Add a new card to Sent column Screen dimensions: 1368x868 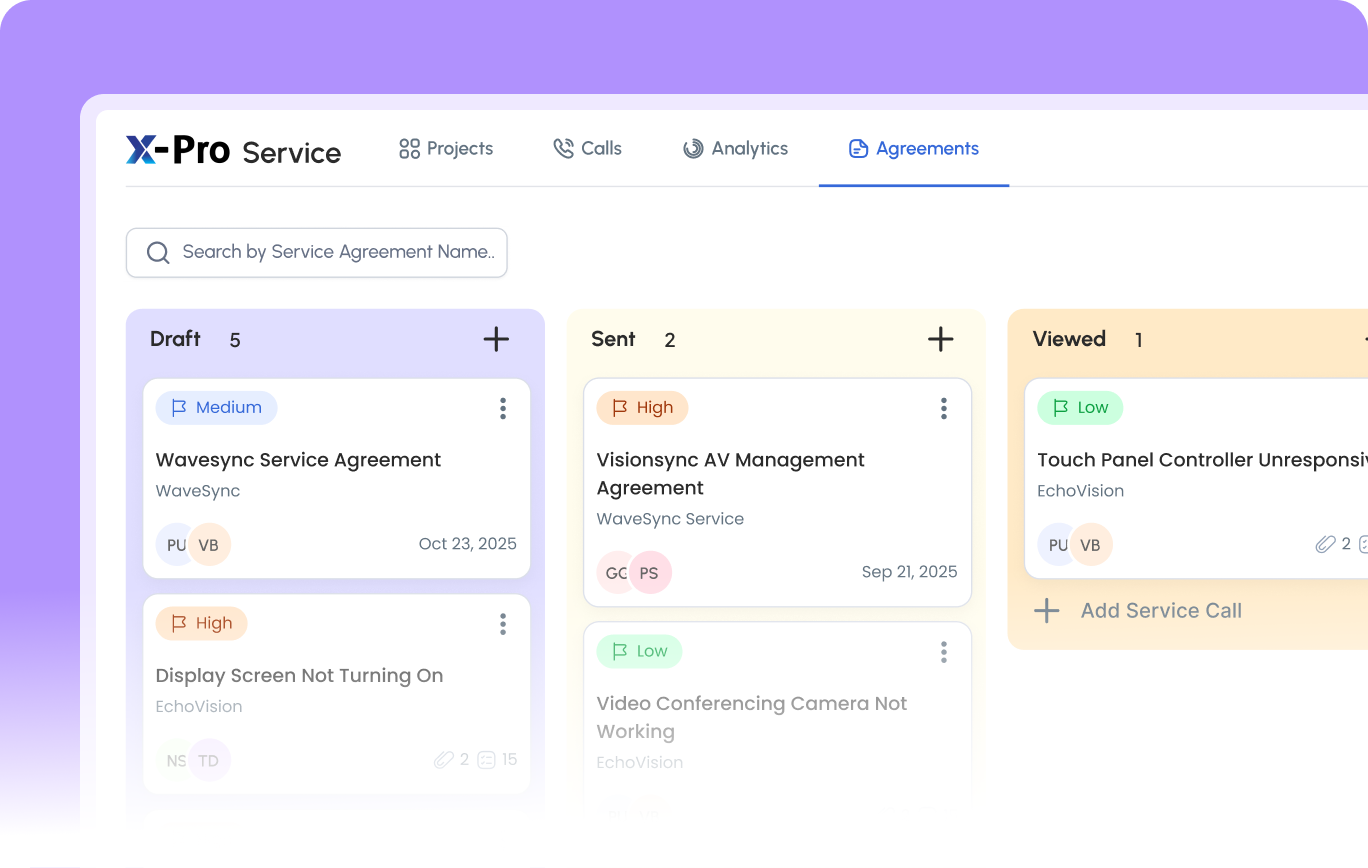[940, 339]
